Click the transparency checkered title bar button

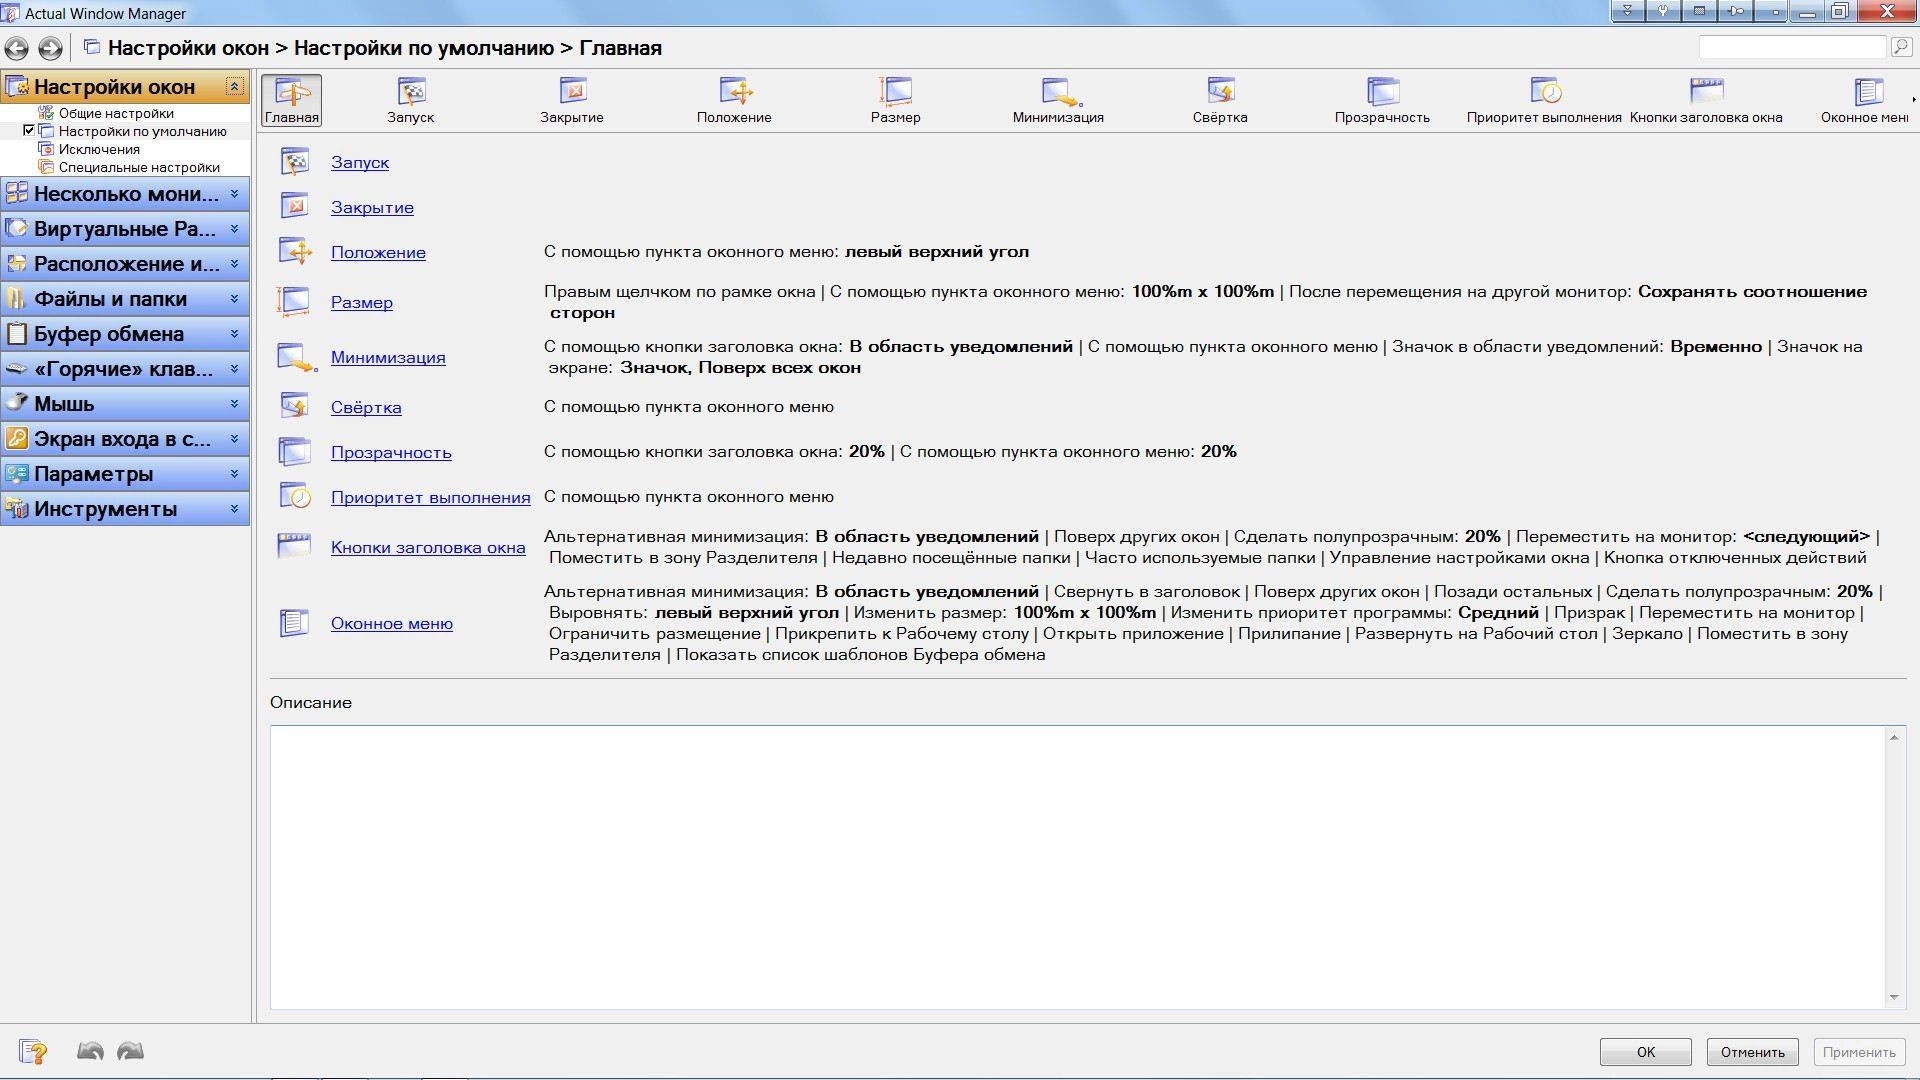(x=1699, y=12)
